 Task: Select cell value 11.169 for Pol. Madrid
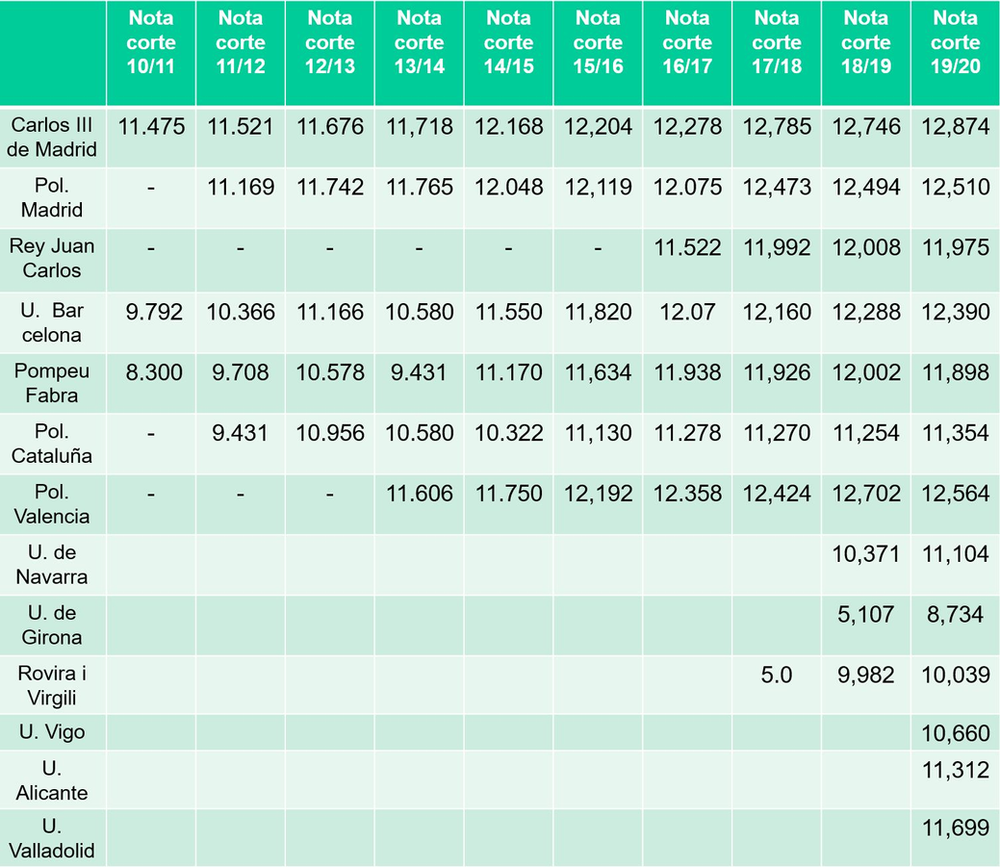240,188
